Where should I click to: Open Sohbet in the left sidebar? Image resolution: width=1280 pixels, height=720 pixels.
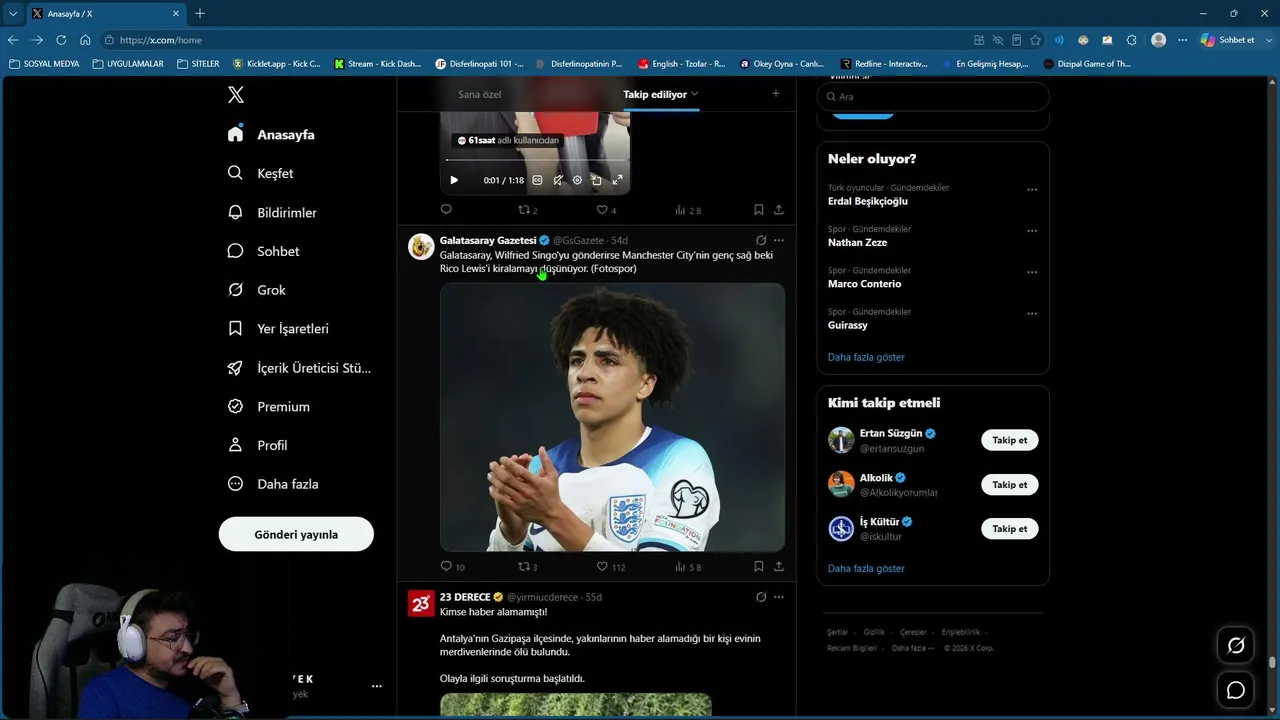tap(263, 251)
